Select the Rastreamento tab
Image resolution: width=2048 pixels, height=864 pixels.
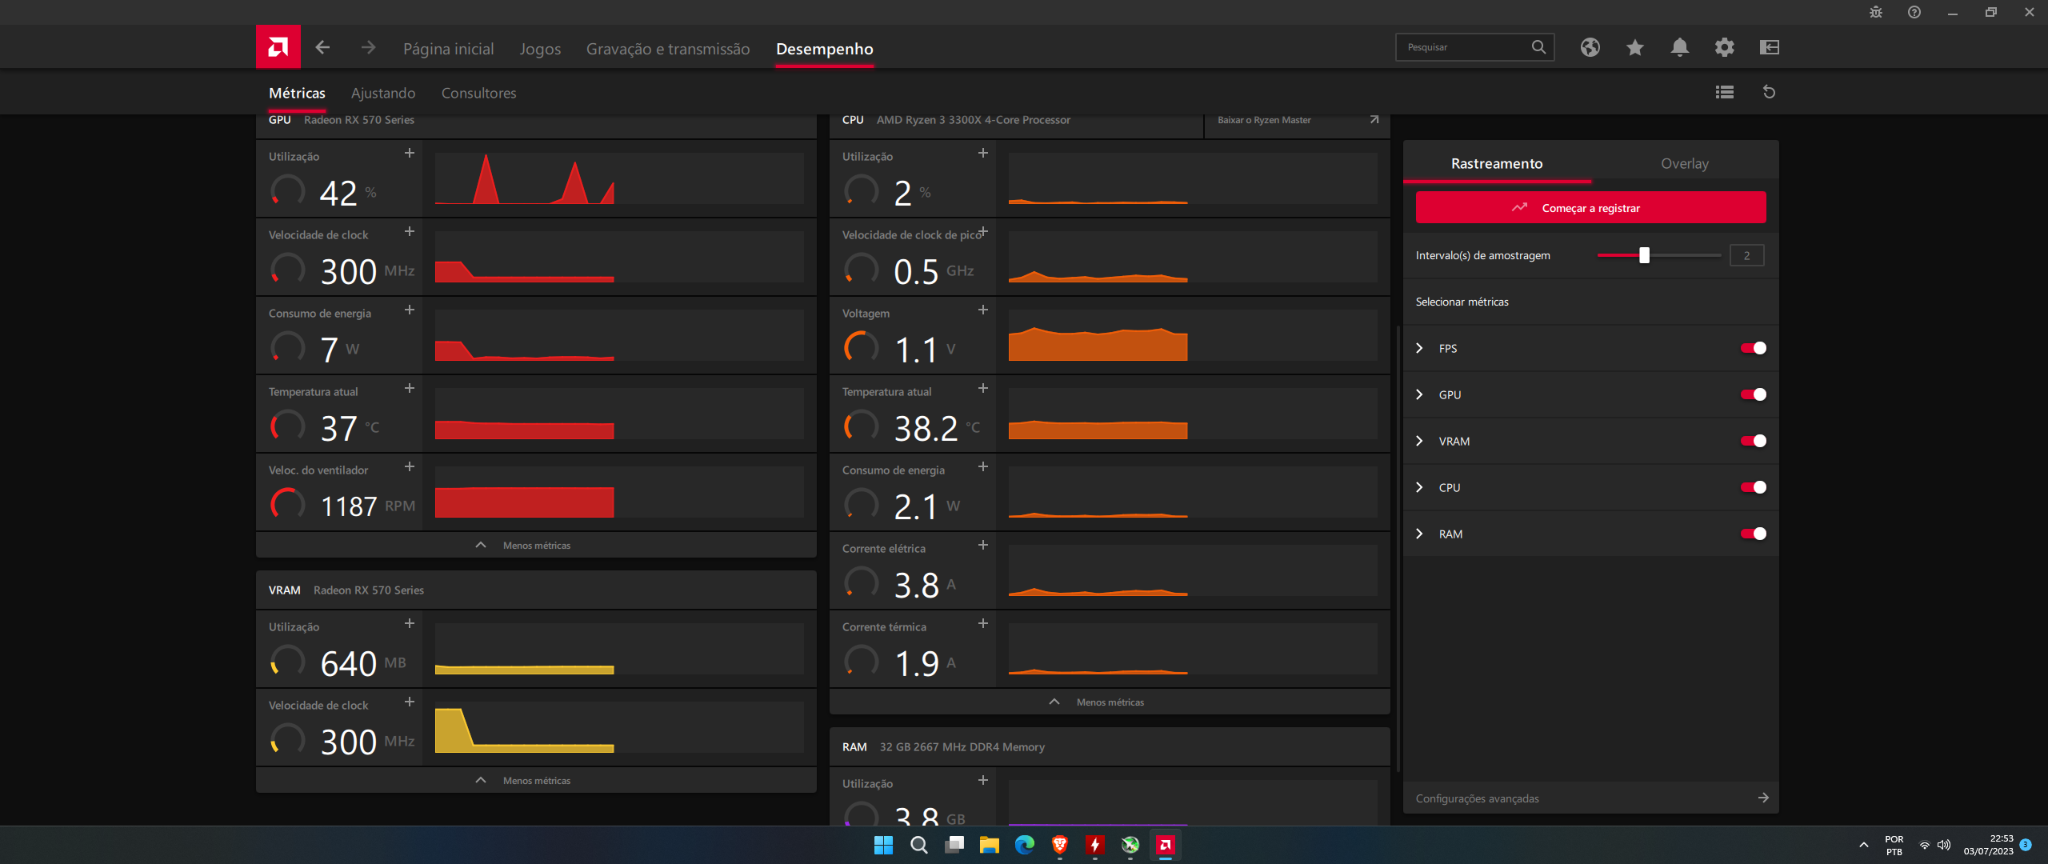pyautogui.click(x=1497, y=163)
